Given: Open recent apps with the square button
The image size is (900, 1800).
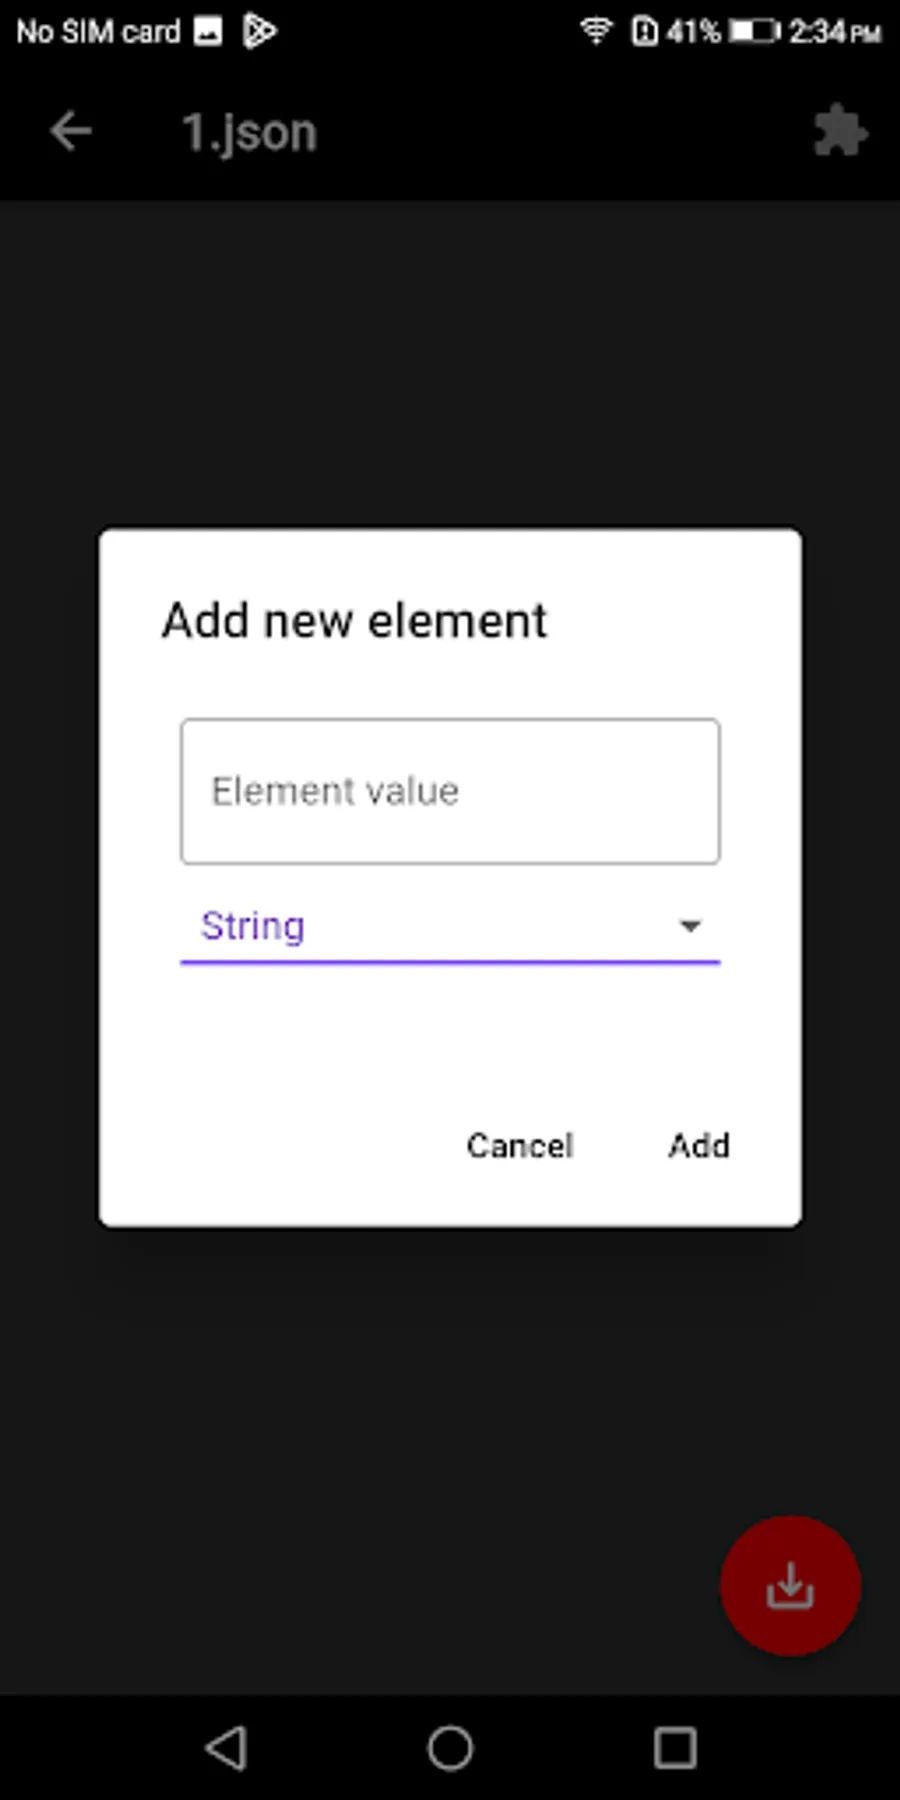Looking at the screenshot, I should click(675, 1748).
